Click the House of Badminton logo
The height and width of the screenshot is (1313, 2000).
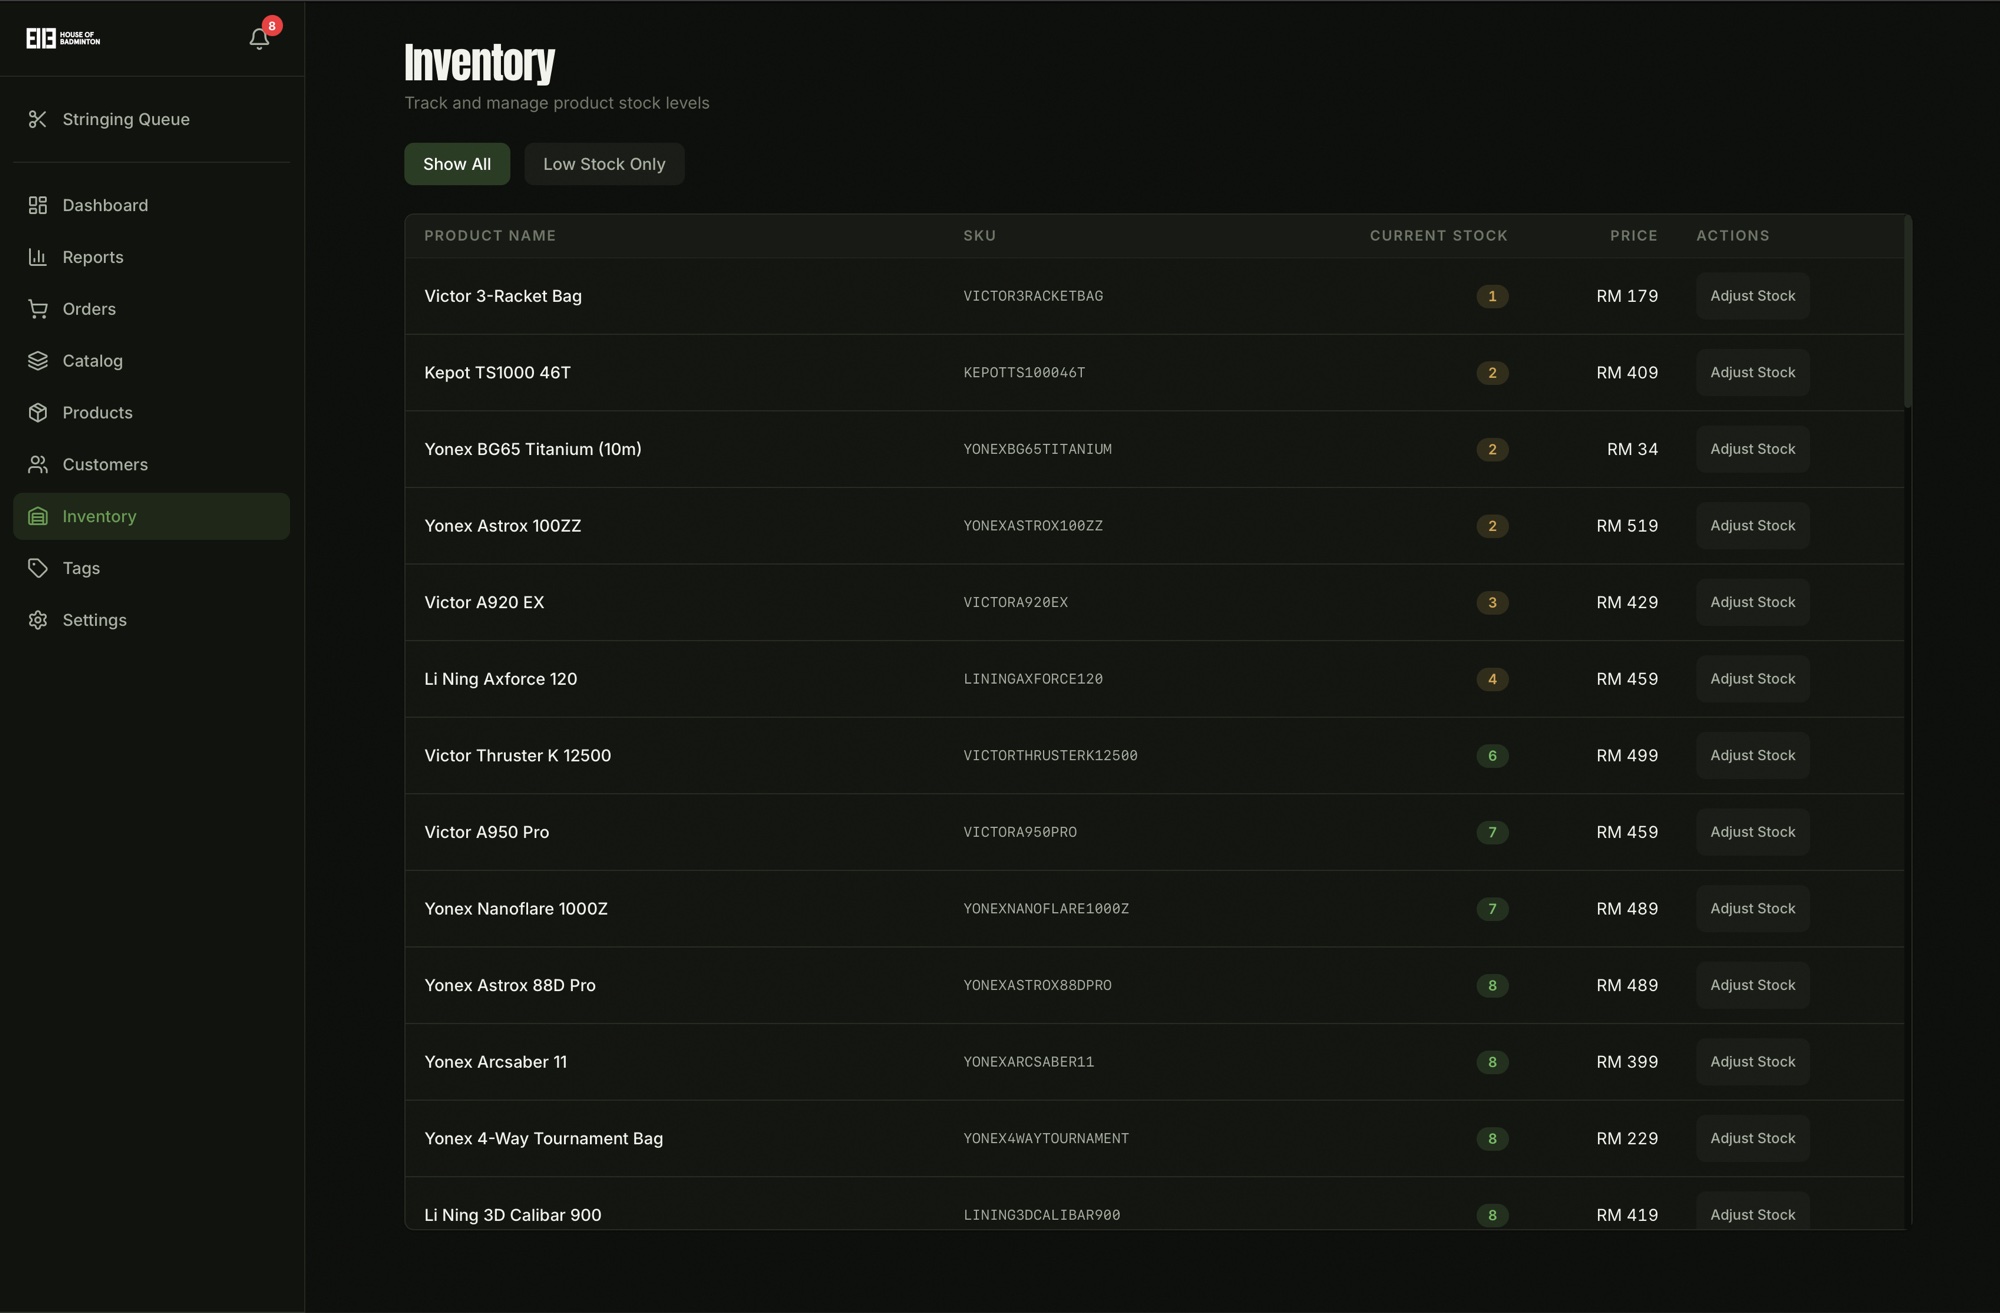click(63, 38)
